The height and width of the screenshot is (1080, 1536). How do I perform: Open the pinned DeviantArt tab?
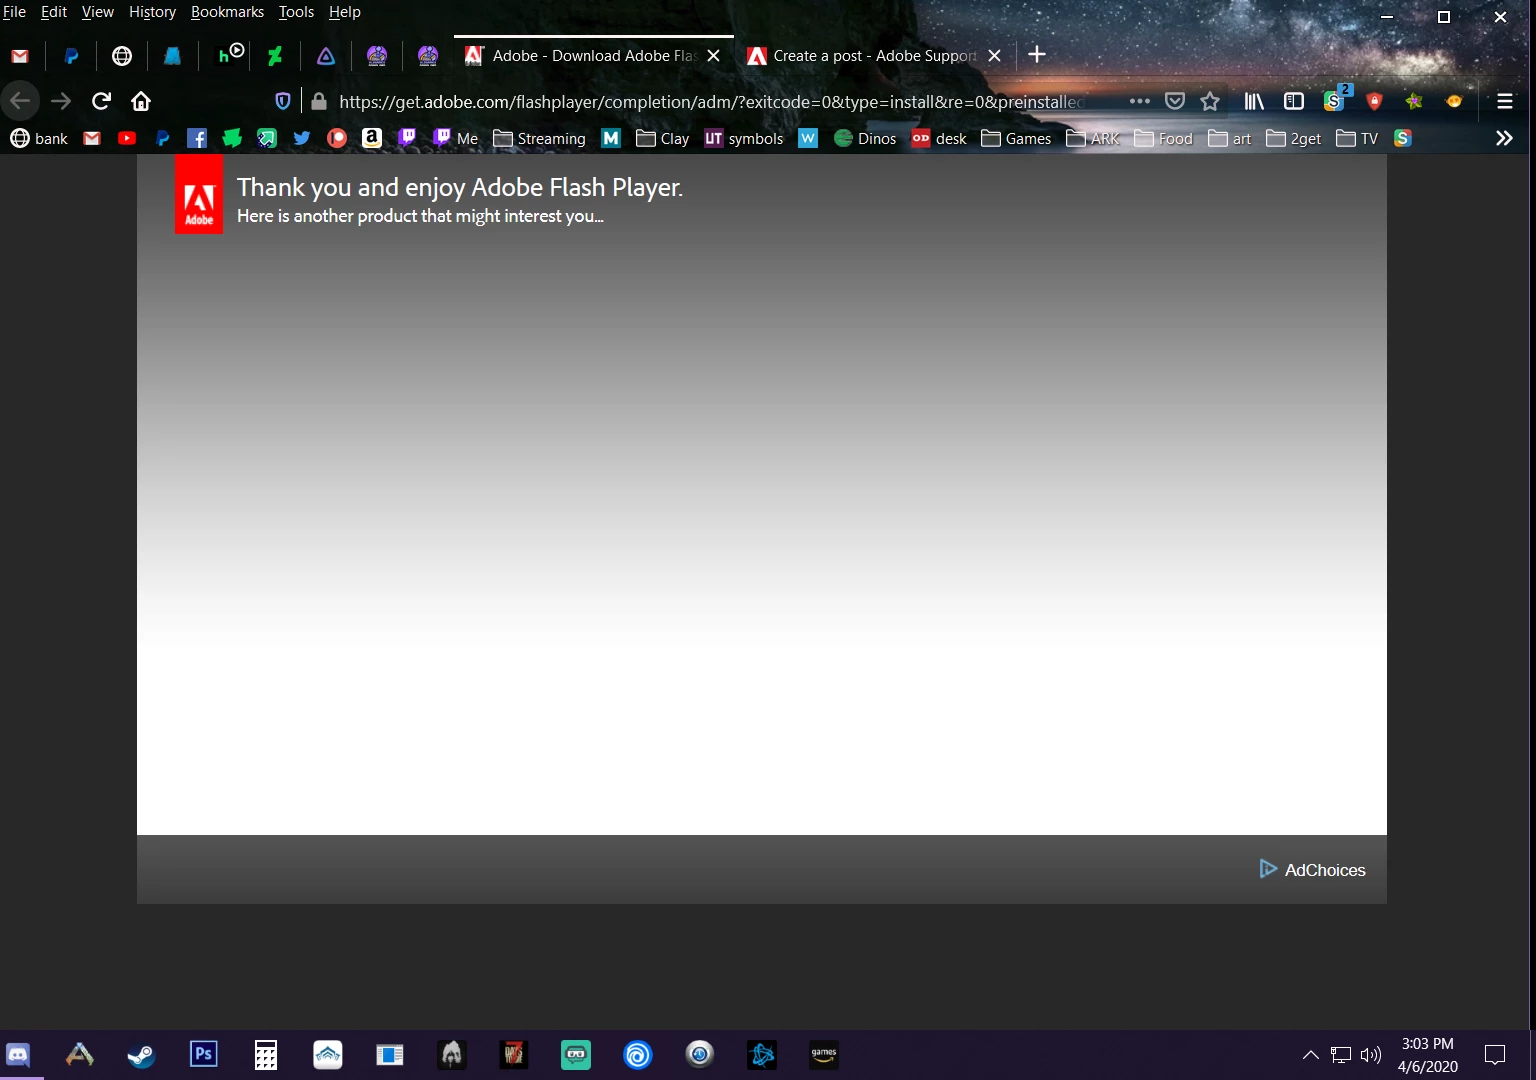[x=275, y=56]
